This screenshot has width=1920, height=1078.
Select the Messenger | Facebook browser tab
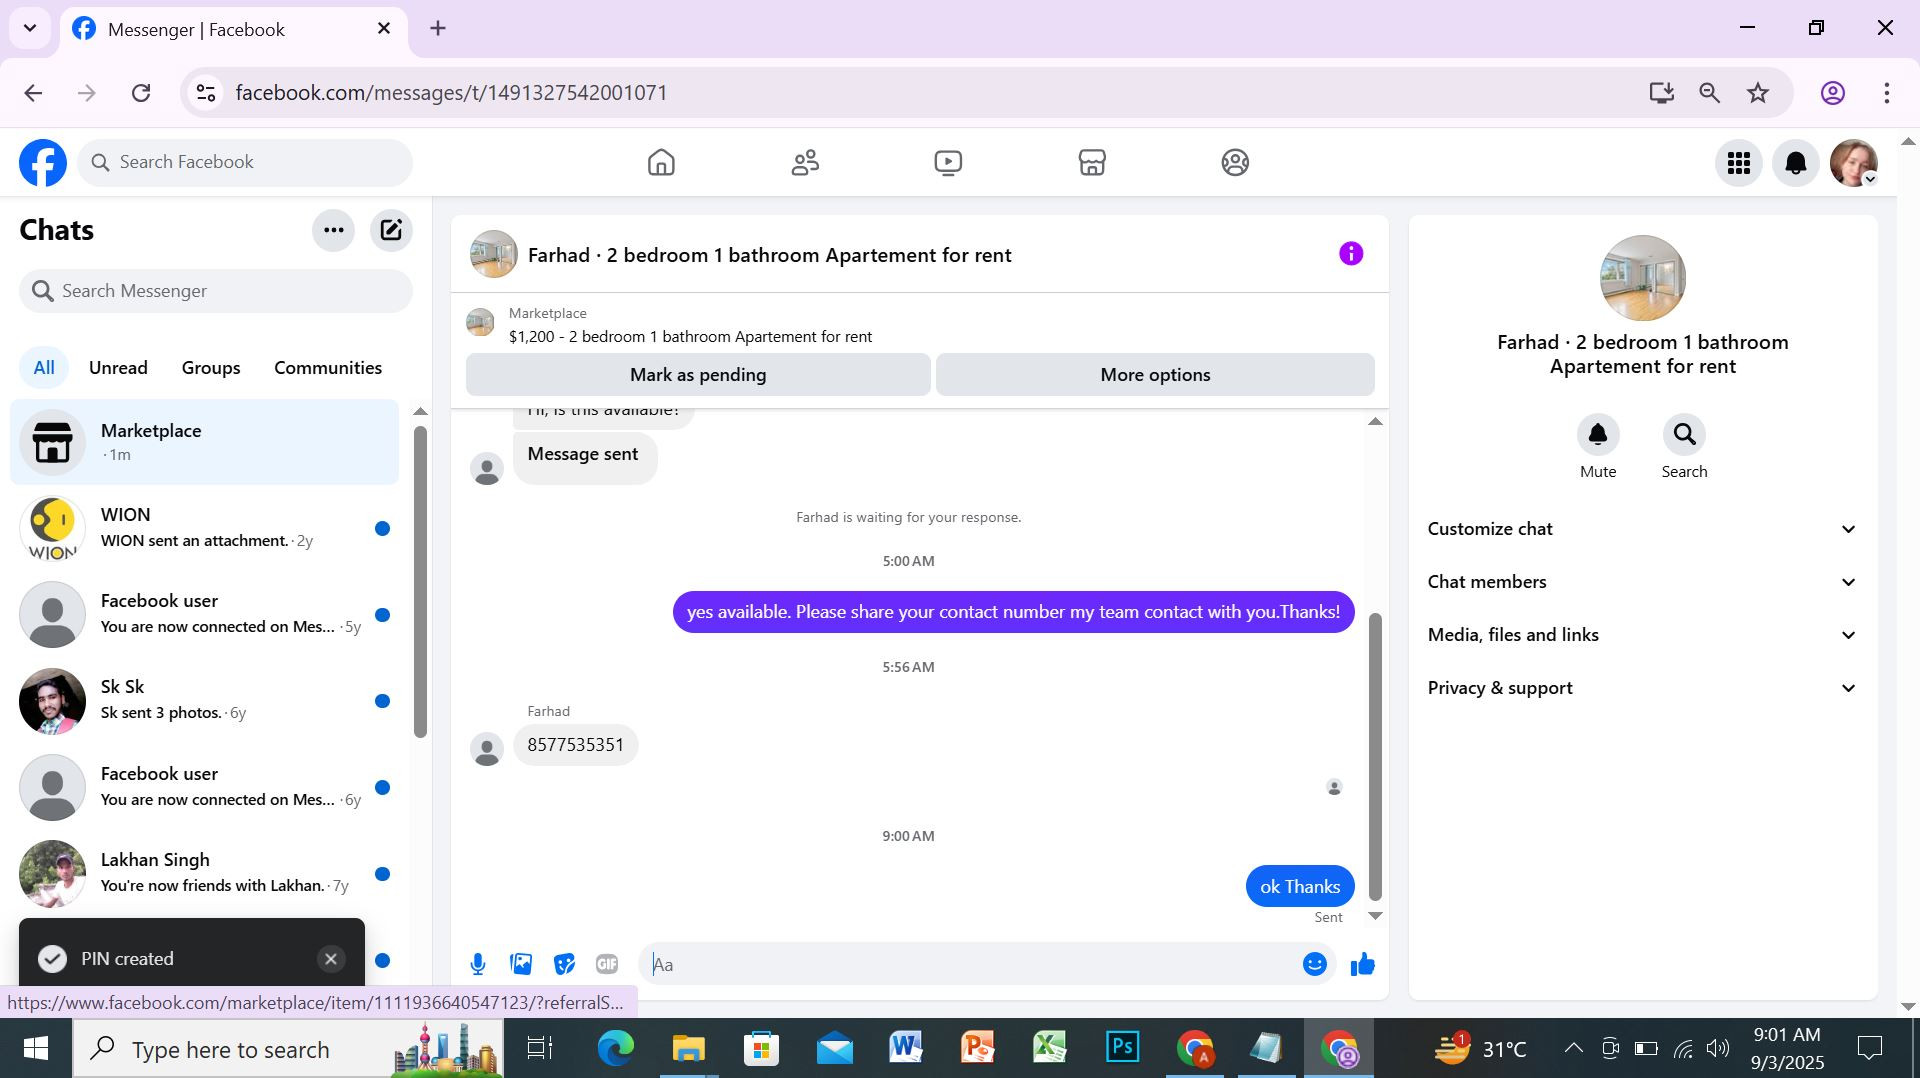click(x=234, y=30)
